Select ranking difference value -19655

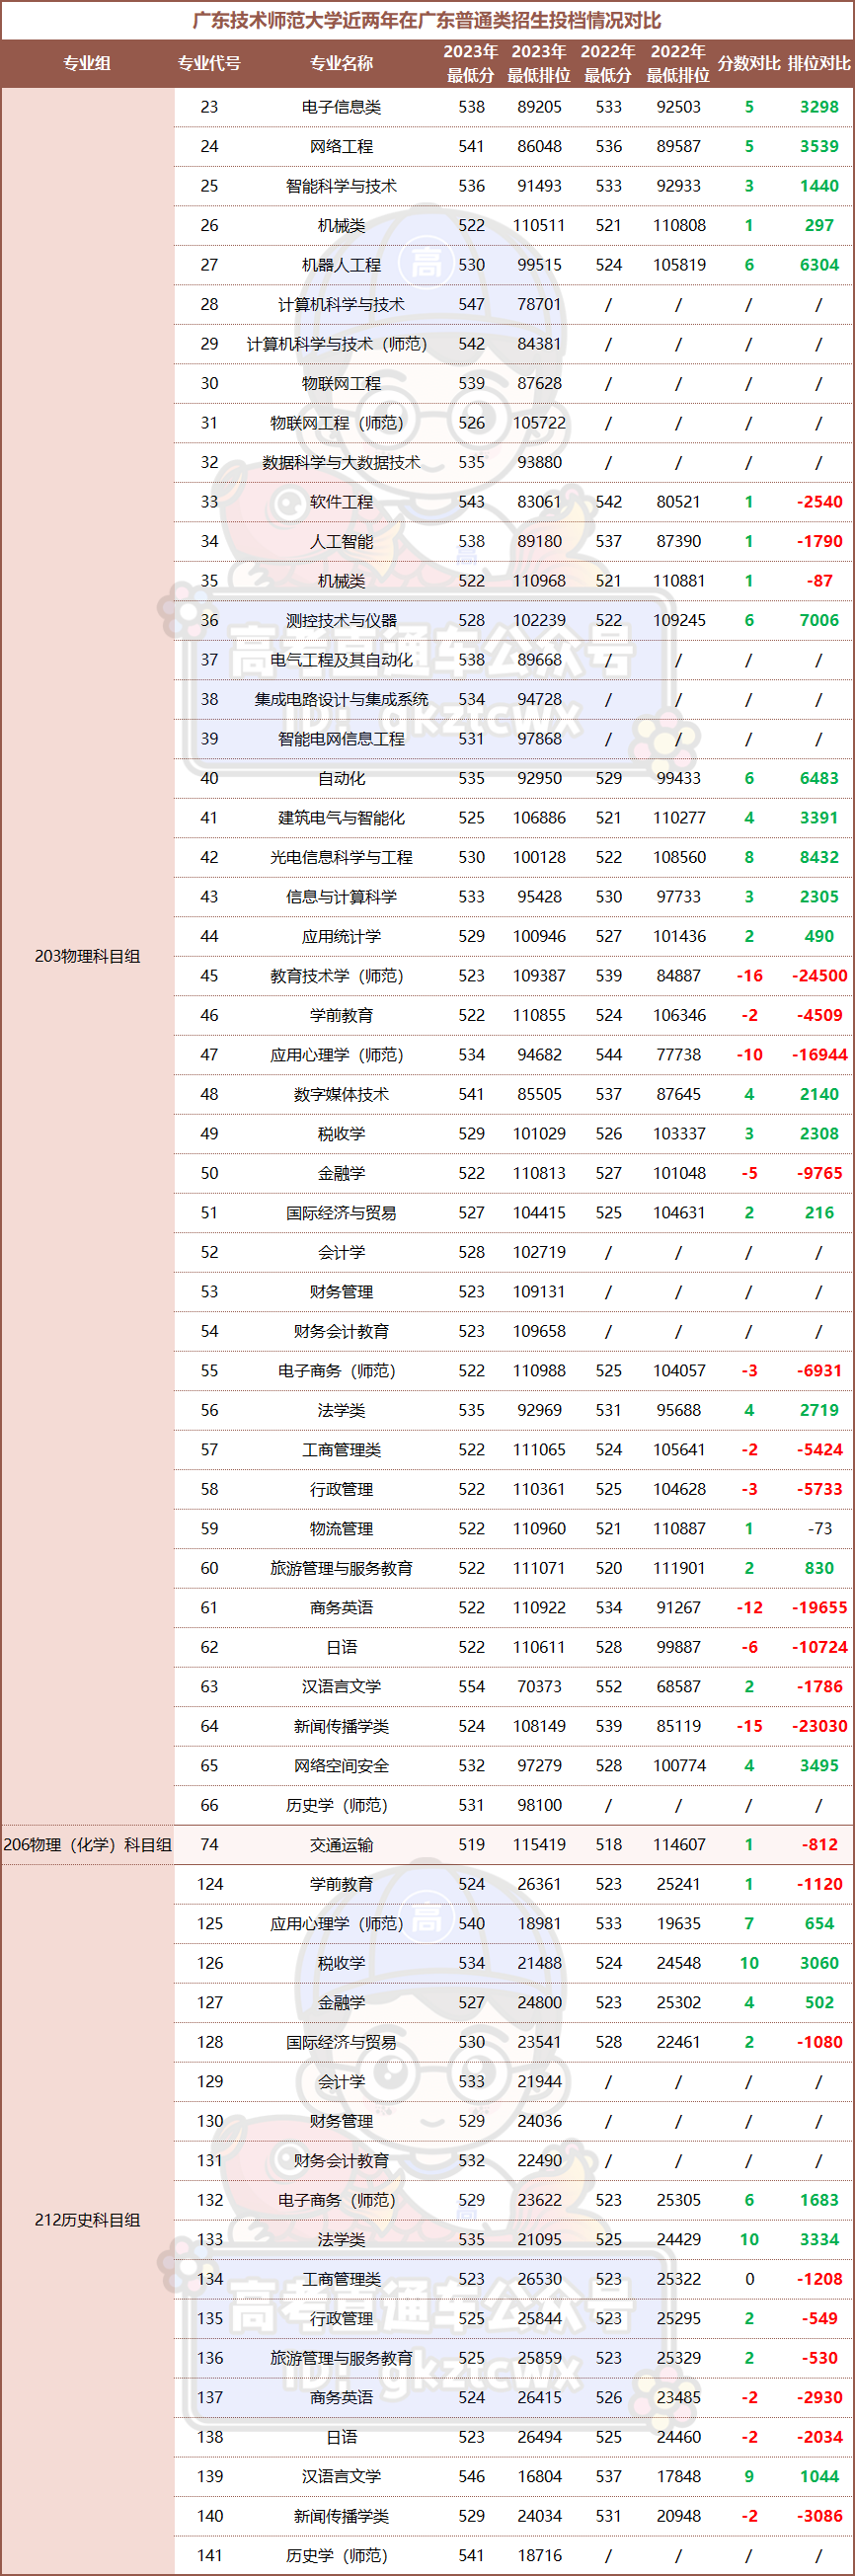(x=819, y=1607)
